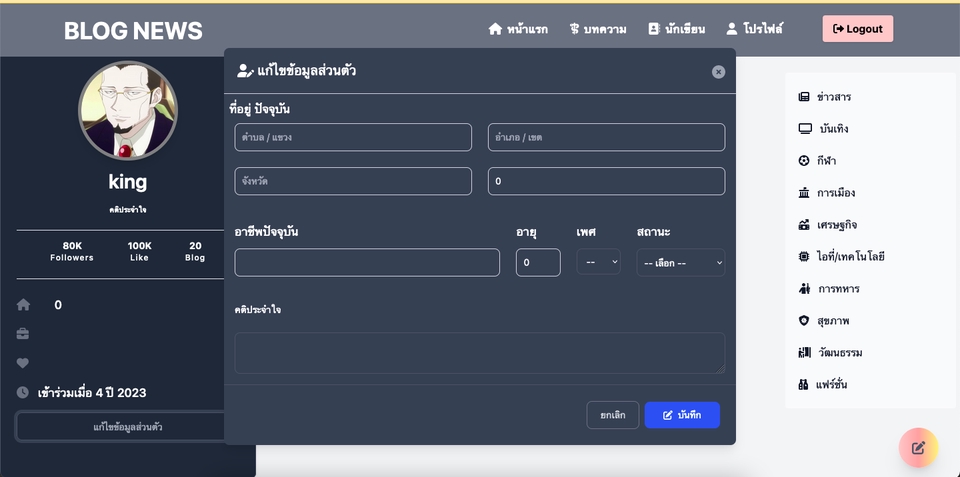Open the สถานะ status dropdown
The height and width of the screenshot is (477, 960).
[x=681, y=262]
